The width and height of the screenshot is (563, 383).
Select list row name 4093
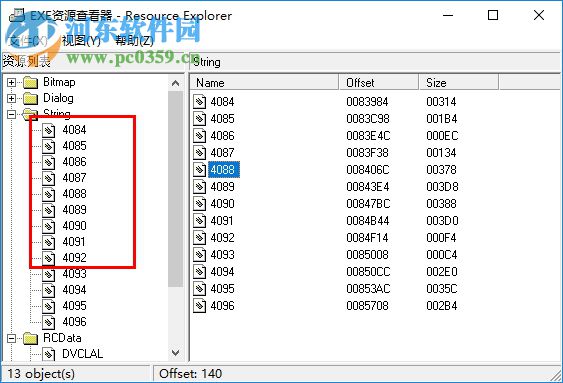coord(222,255)
